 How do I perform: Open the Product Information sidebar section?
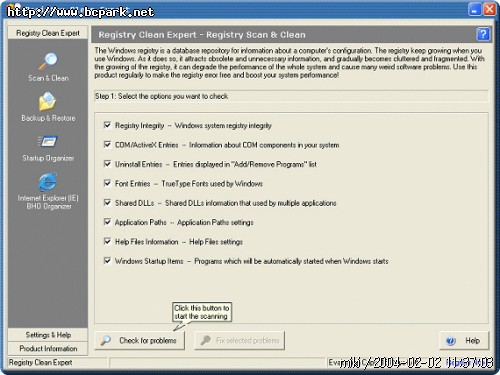coord(48,349)
